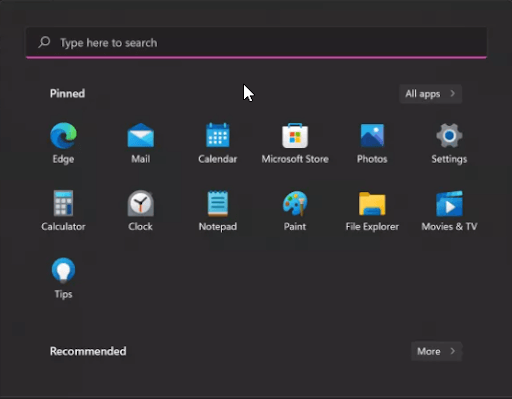This screenshot has height=399, width=512.
Task: Open the Calendar app
Action: (x=218, y=143)
